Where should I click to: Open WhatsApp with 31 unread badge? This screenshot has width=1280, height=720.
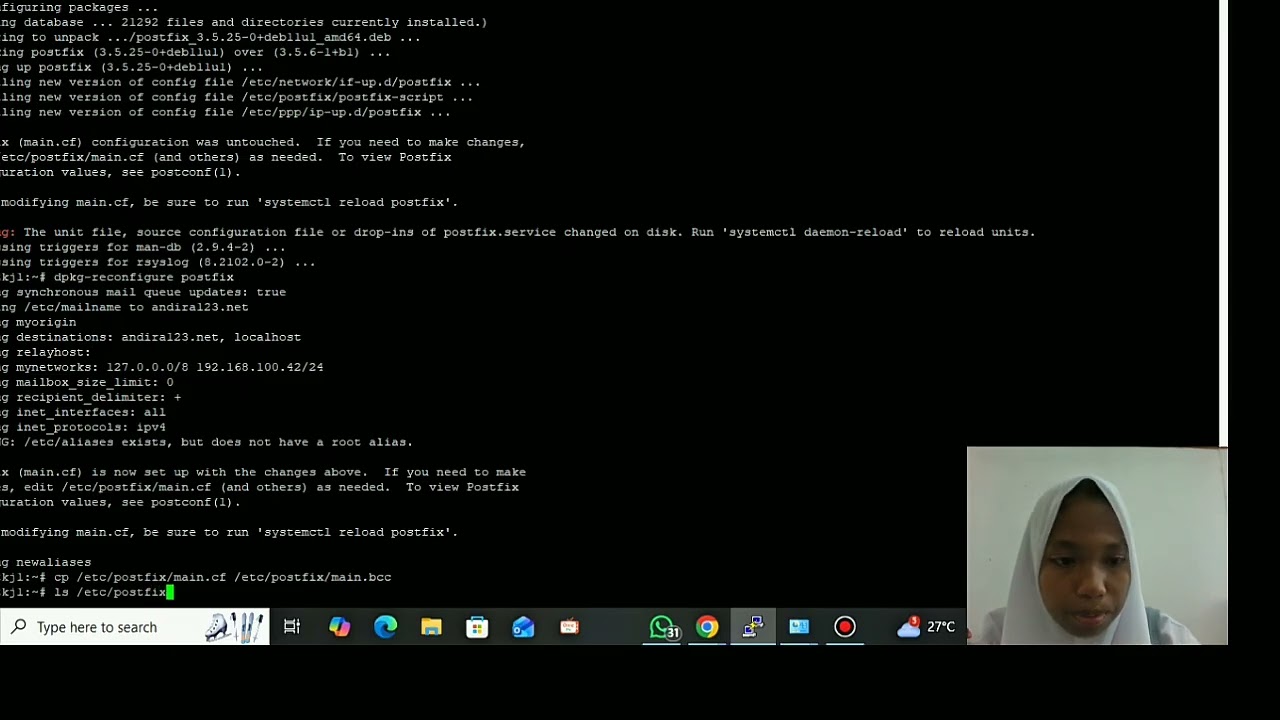(x=663, y=627)
